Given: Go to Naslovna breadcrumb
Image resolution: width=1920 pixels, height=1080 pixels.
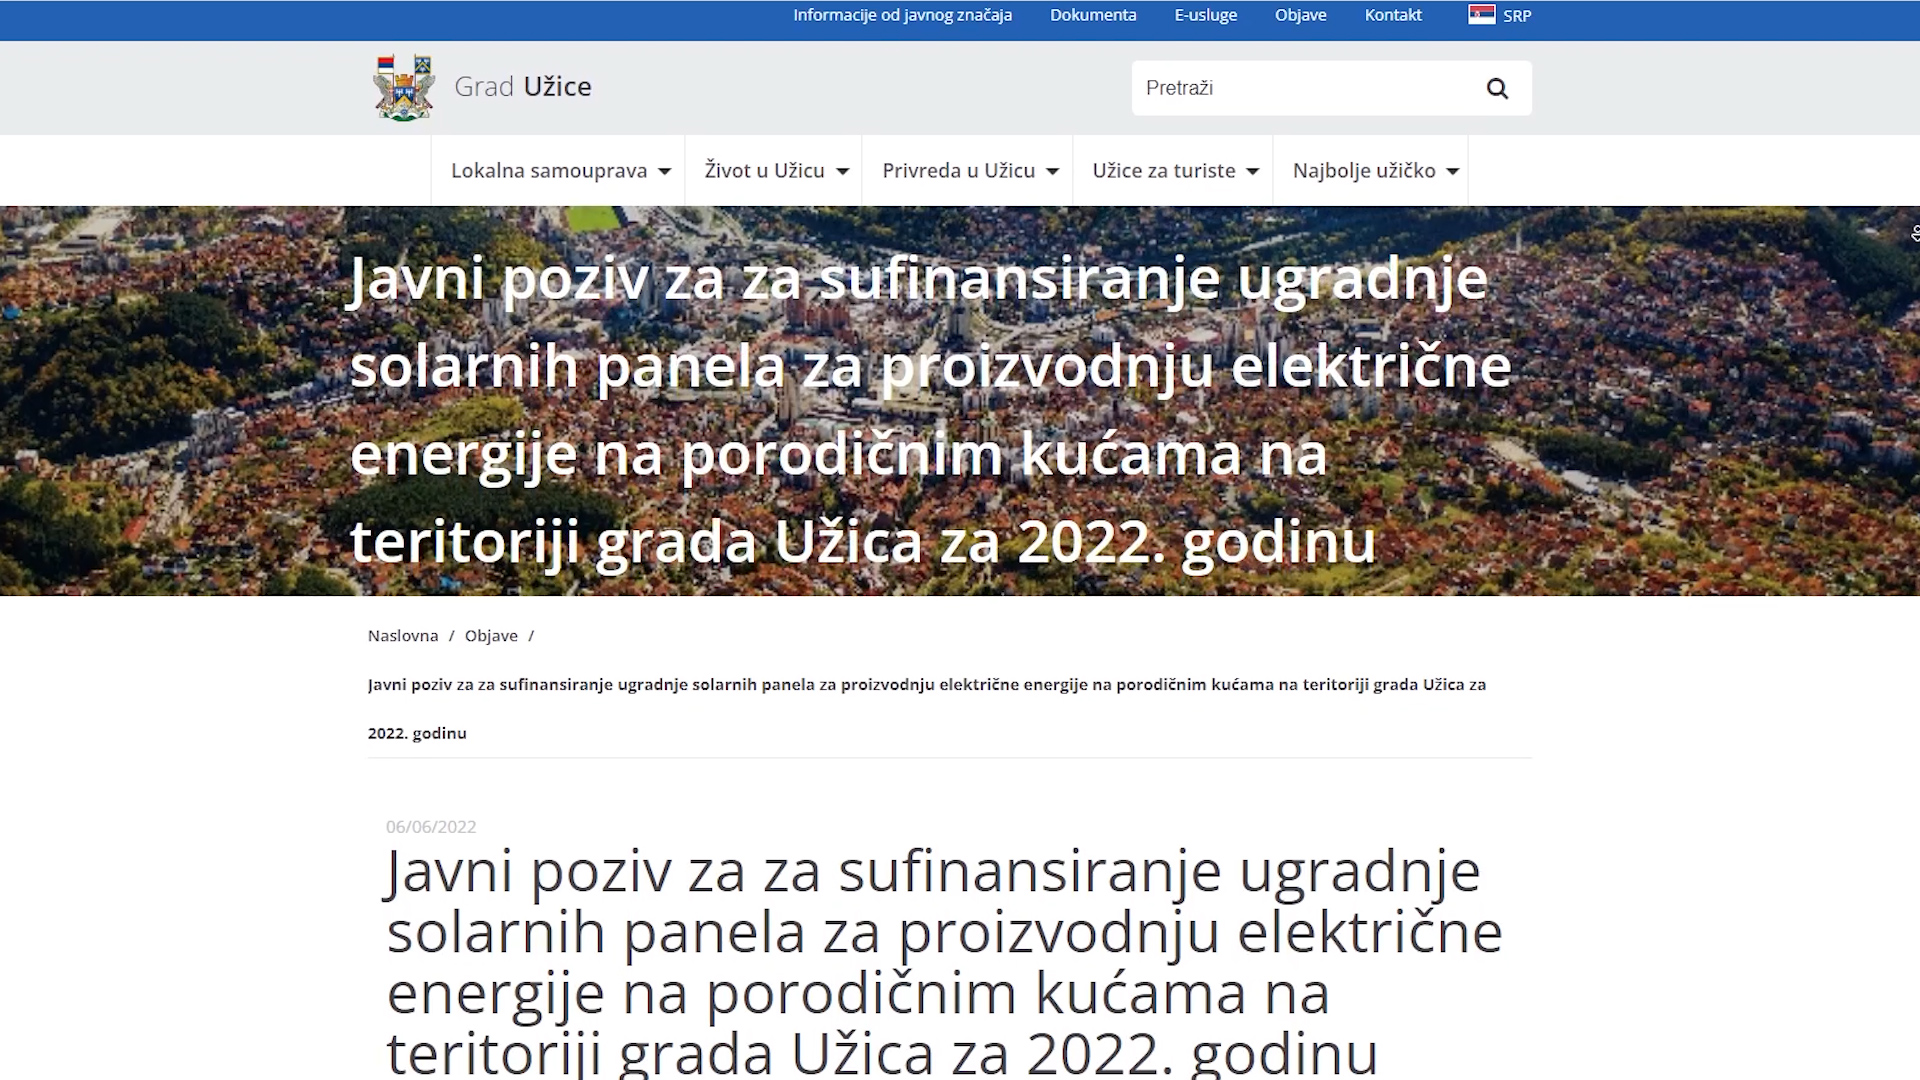Looking at the screenshot, I should tap(403, 636).
